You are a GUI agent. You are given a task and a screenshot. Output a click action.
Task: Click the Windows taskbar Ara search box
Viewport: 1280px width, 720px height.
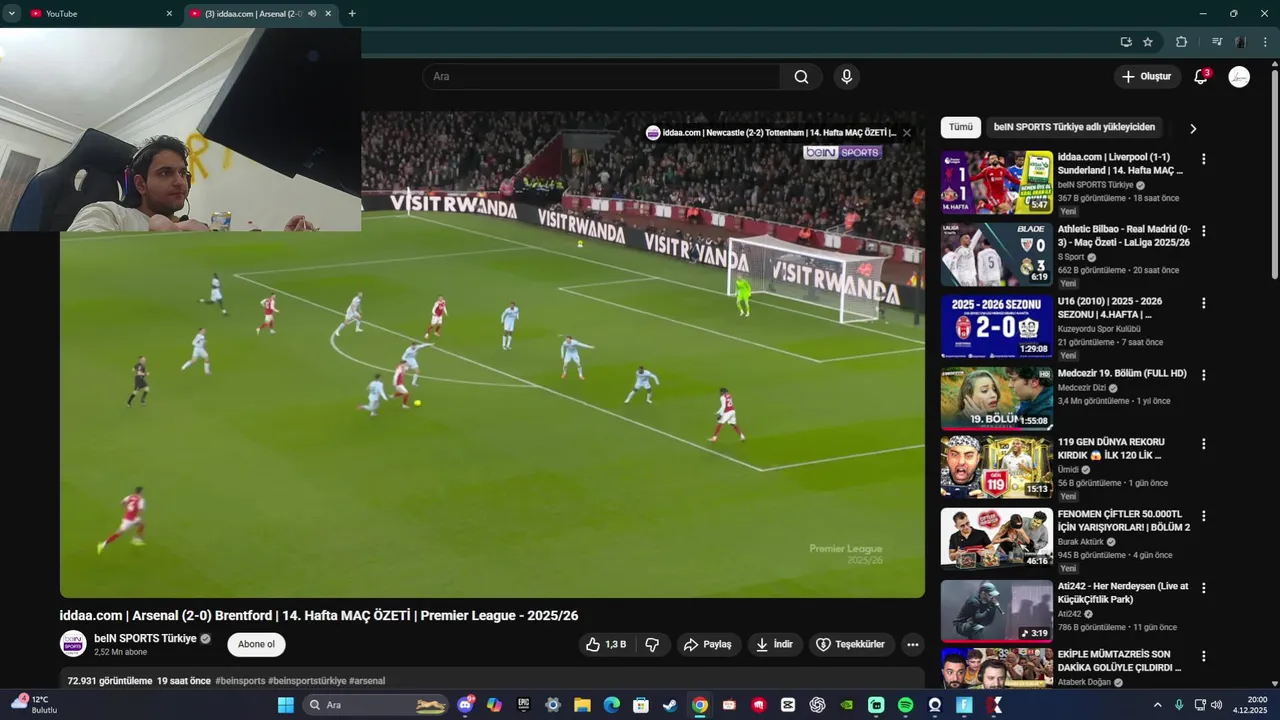[375, 705]
